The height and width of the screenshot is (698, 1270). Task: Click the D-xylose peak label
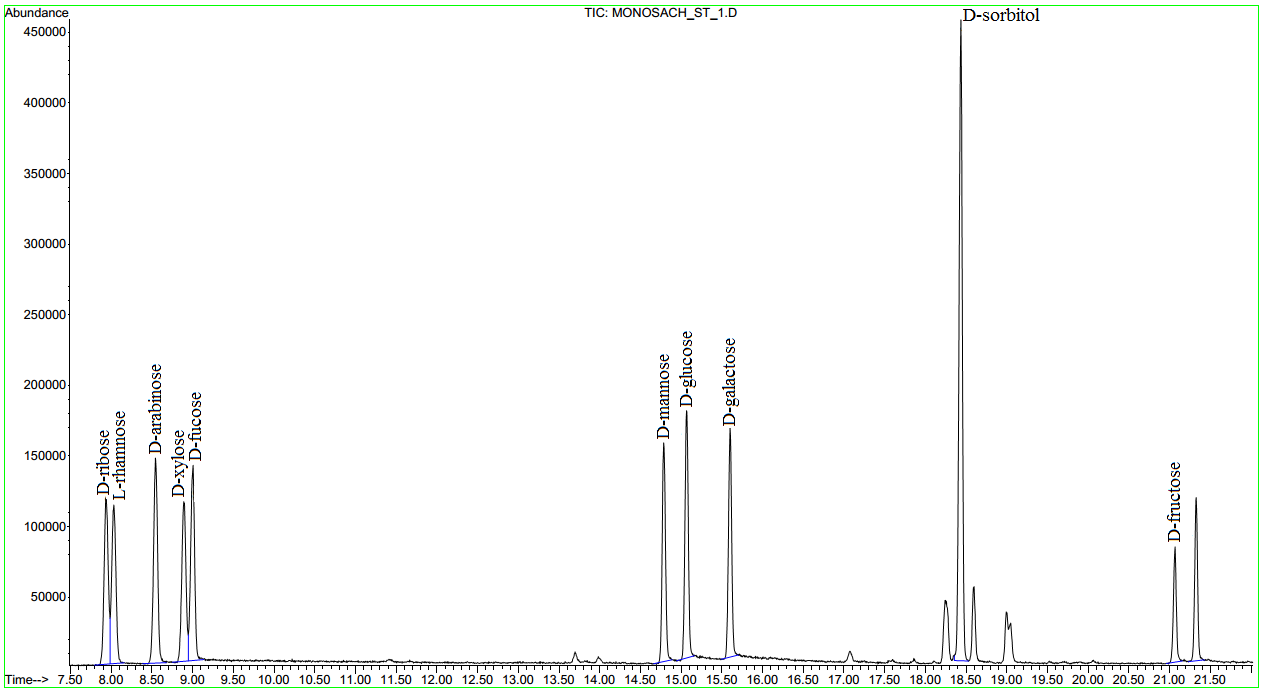(178, 462)
